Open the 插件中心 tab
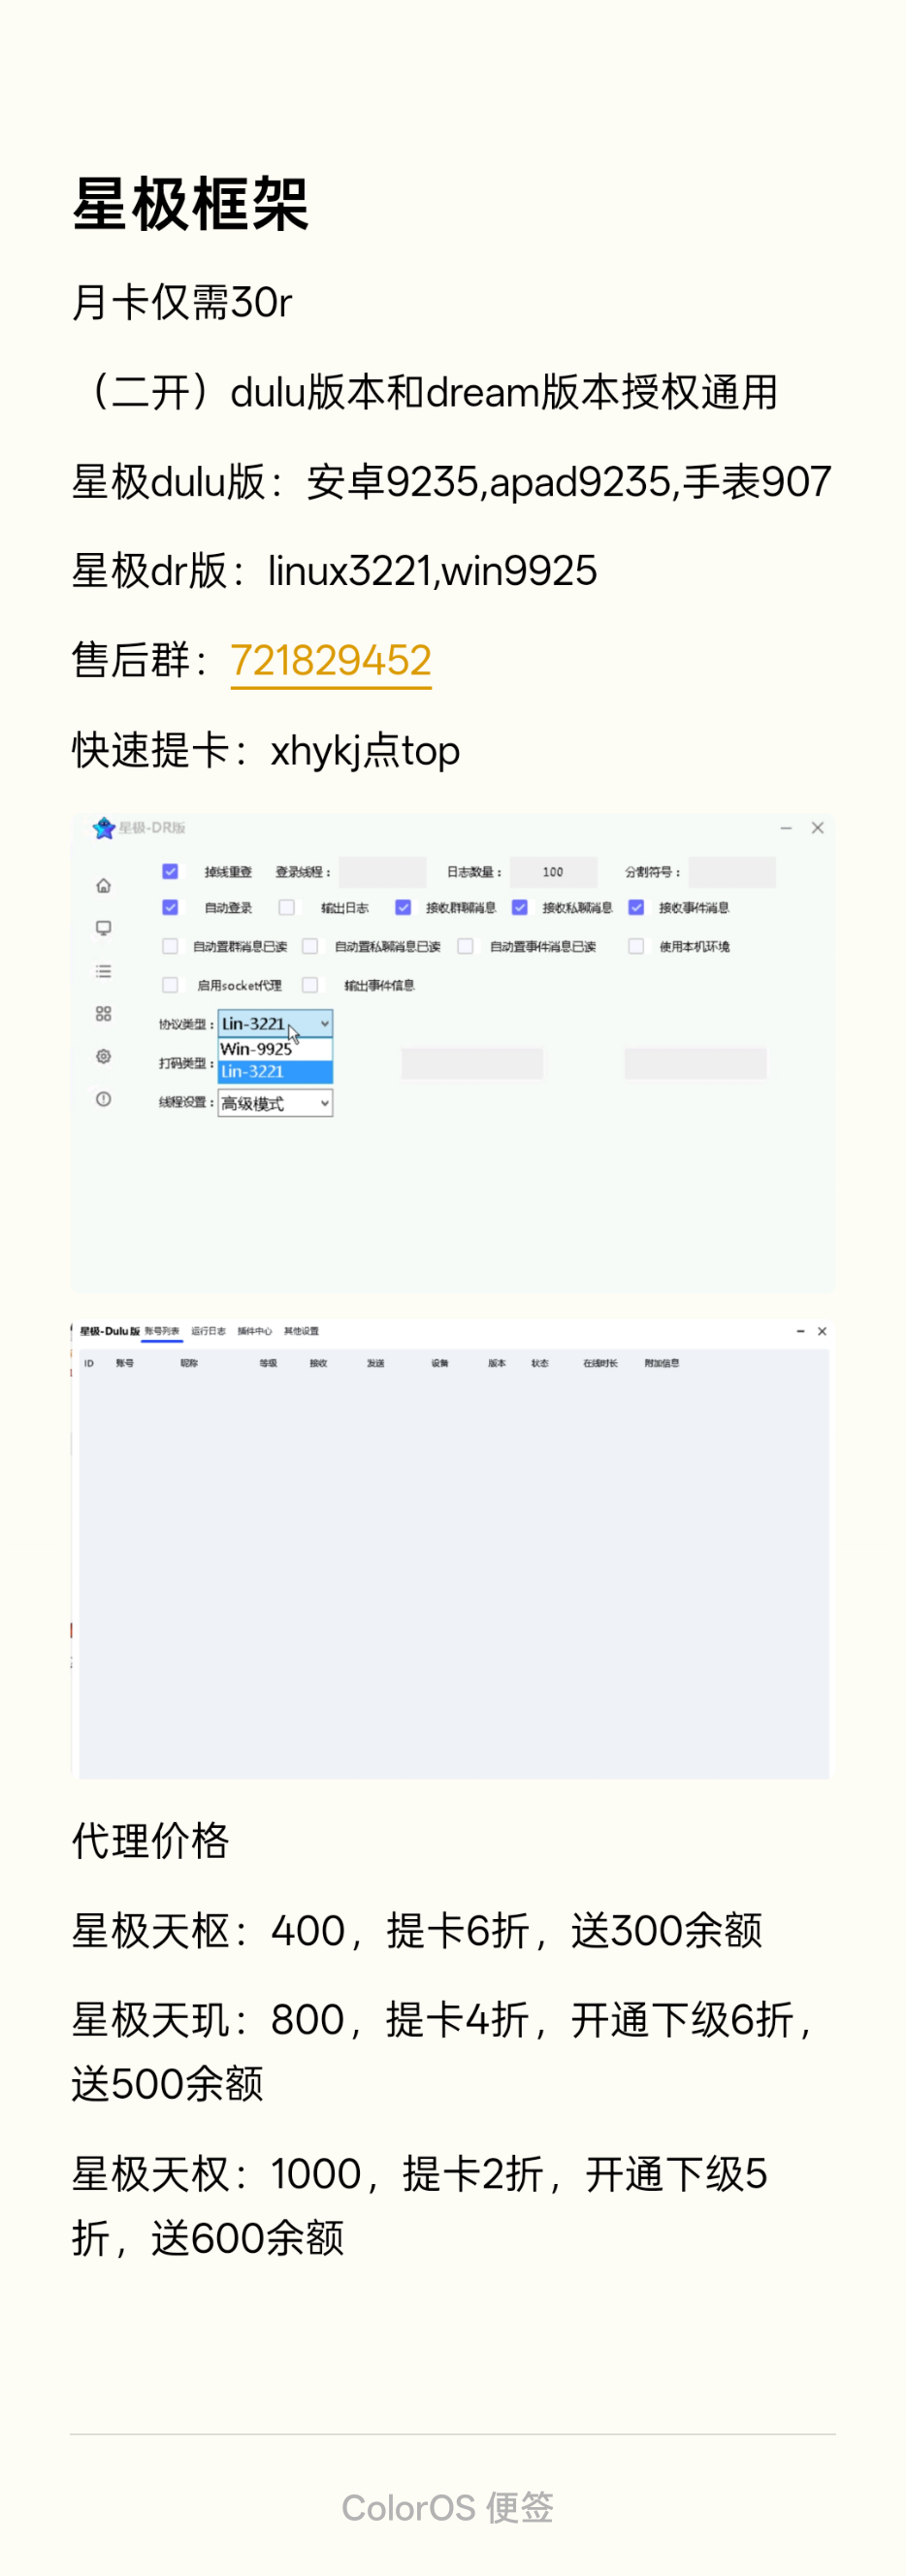 click(254, 1331)
